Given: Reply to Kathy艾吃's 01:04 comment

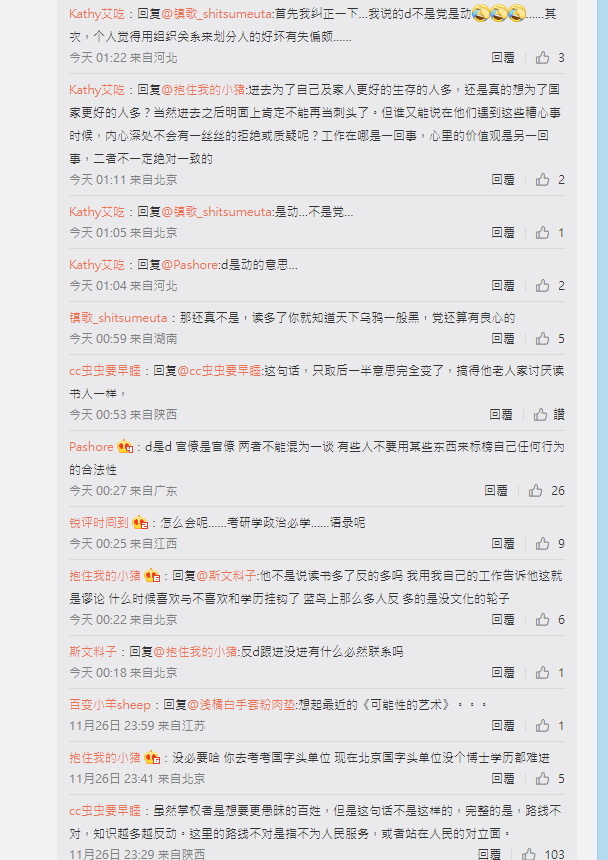Looking at the screenshot, I should coord(503,285).
